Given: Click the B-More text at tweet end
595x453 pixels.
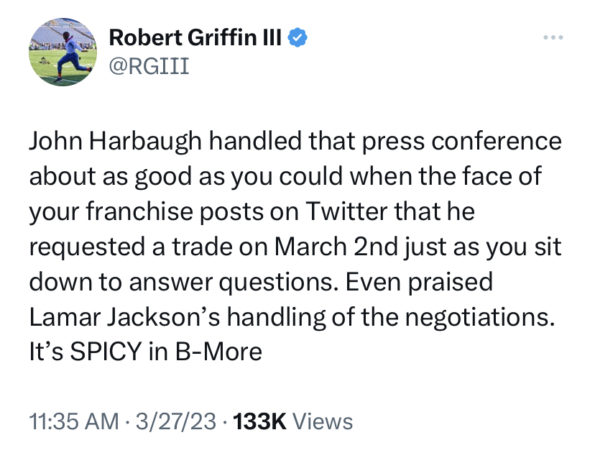Looking at the screenshot, I should [x=218, y=352].
